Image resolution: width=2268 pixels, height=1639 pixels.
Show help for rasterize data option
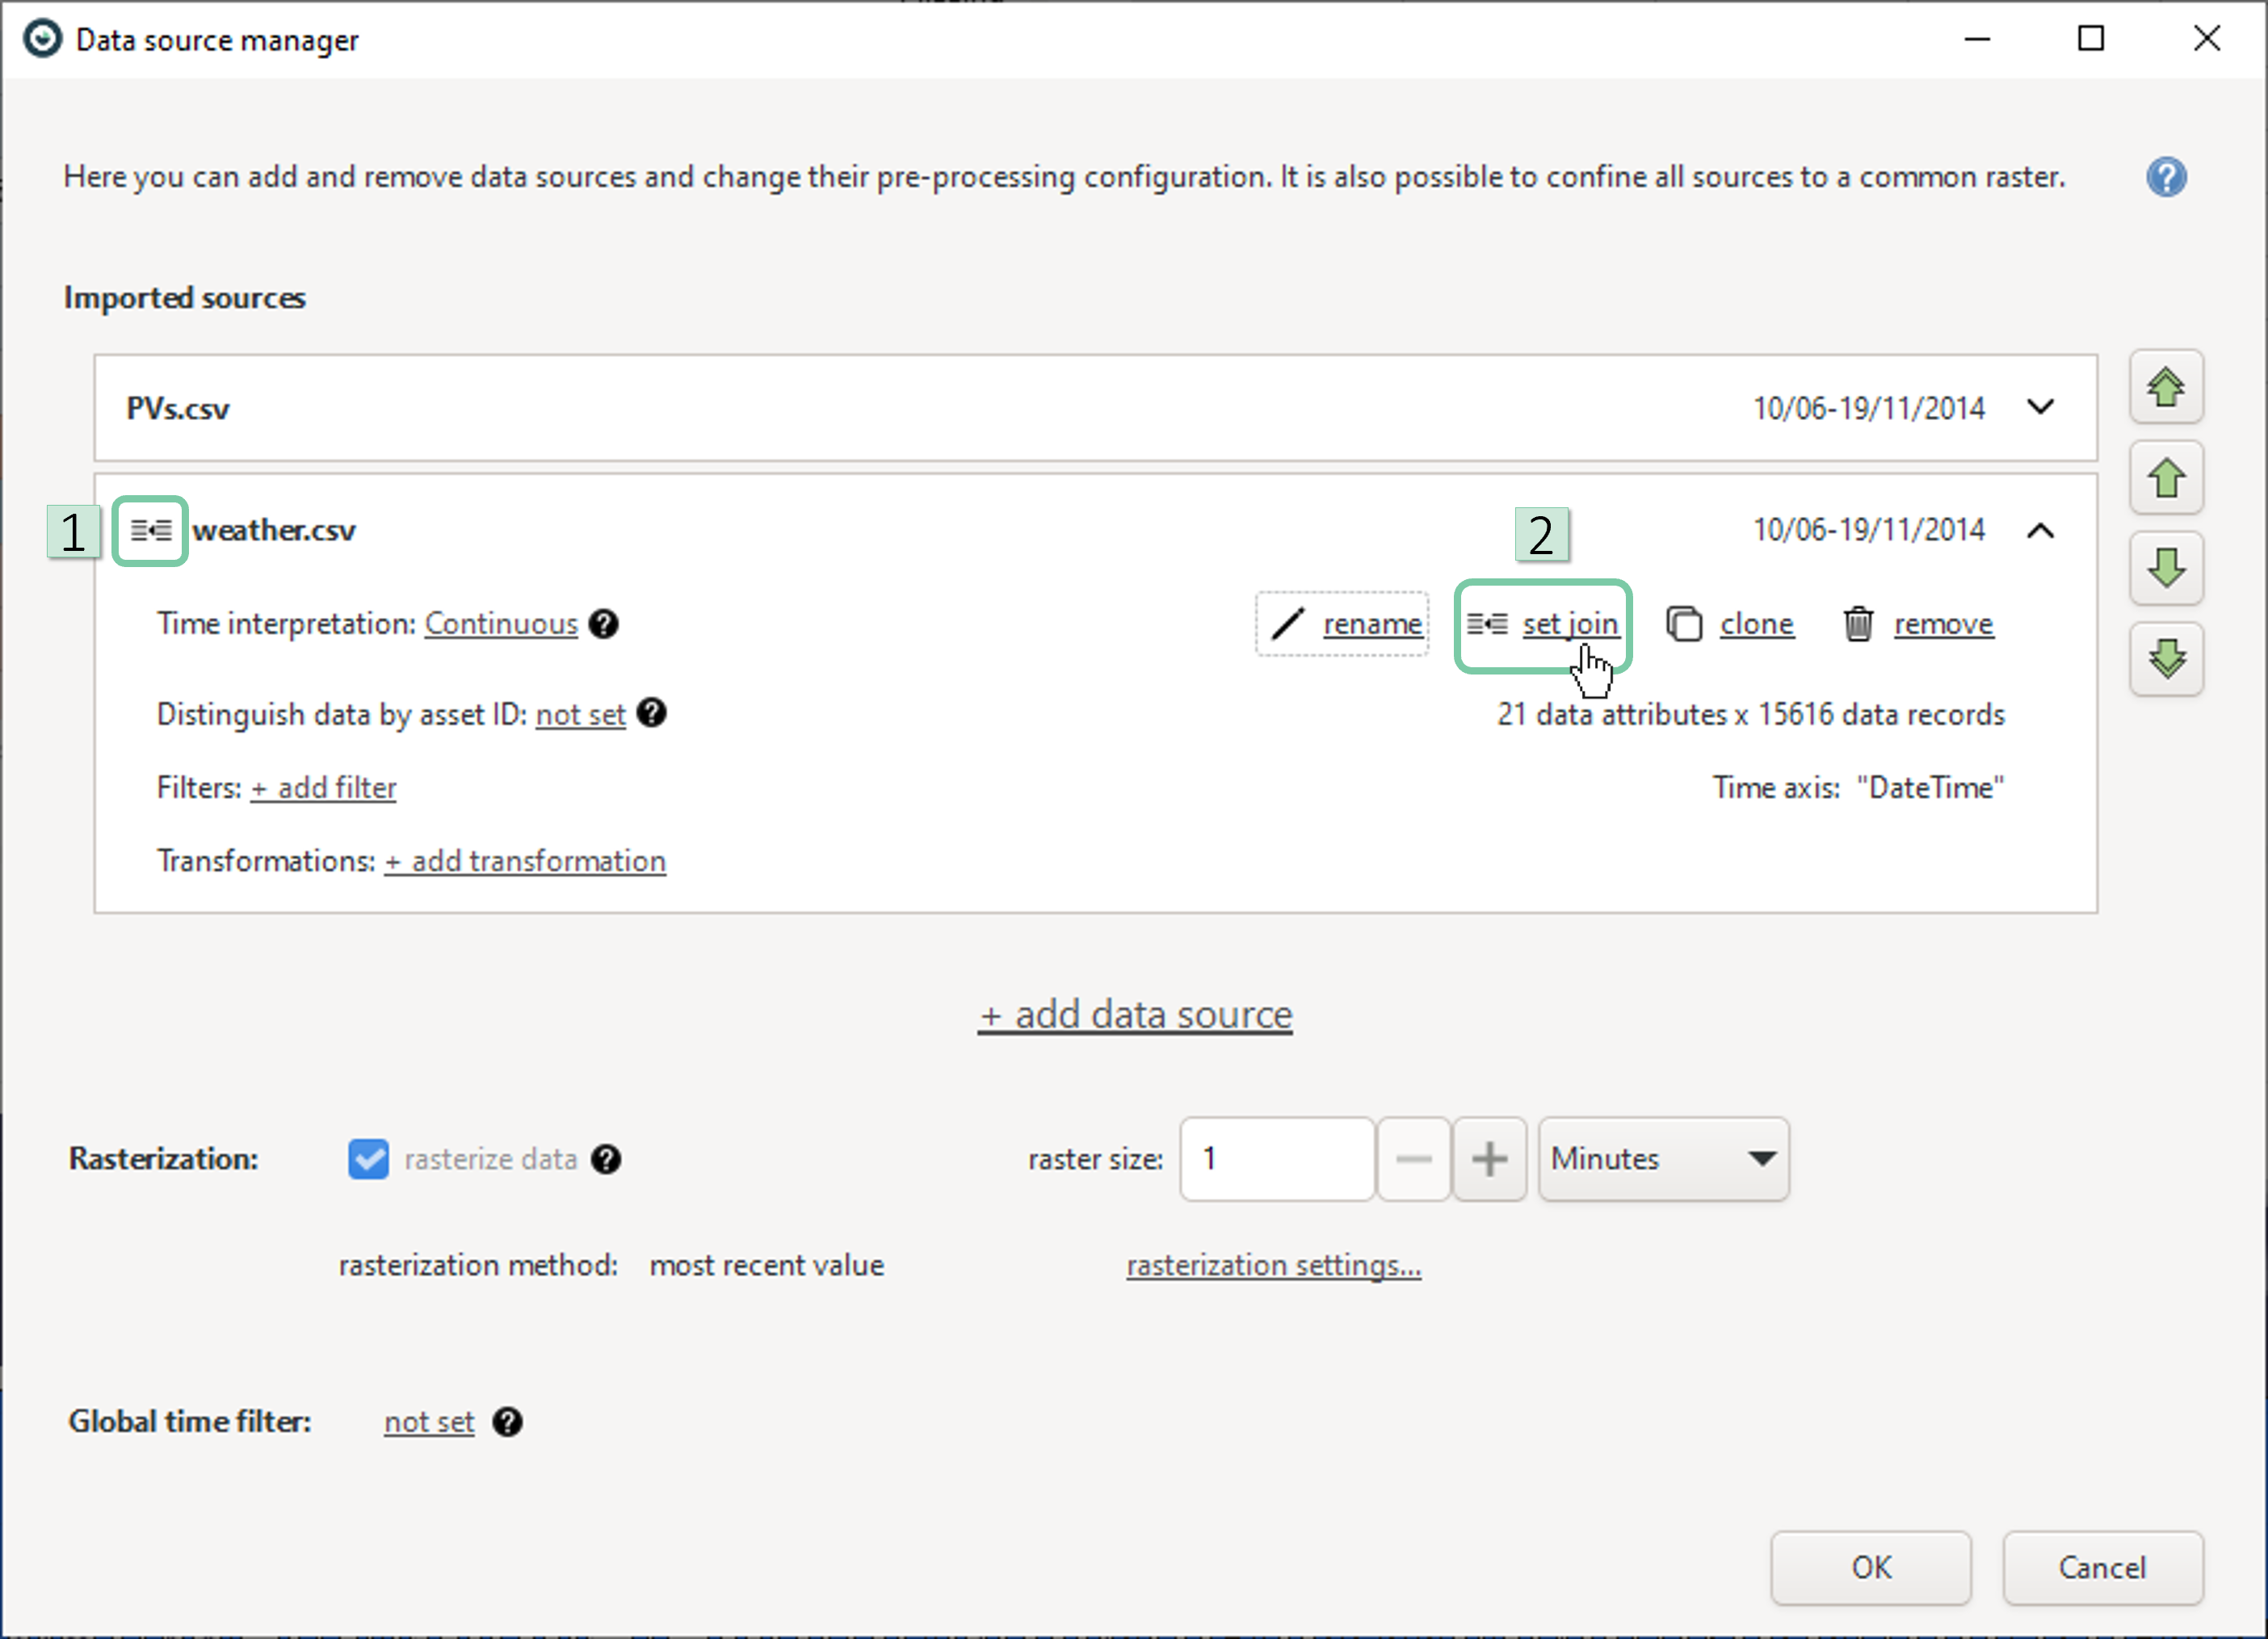tap(606, 1159)
